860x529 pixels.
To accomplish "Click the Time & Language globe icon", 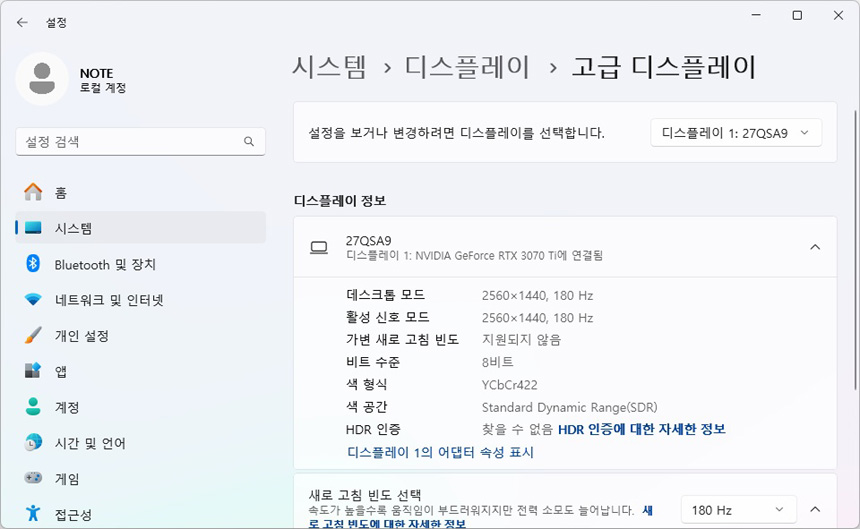I will [33, 443].
